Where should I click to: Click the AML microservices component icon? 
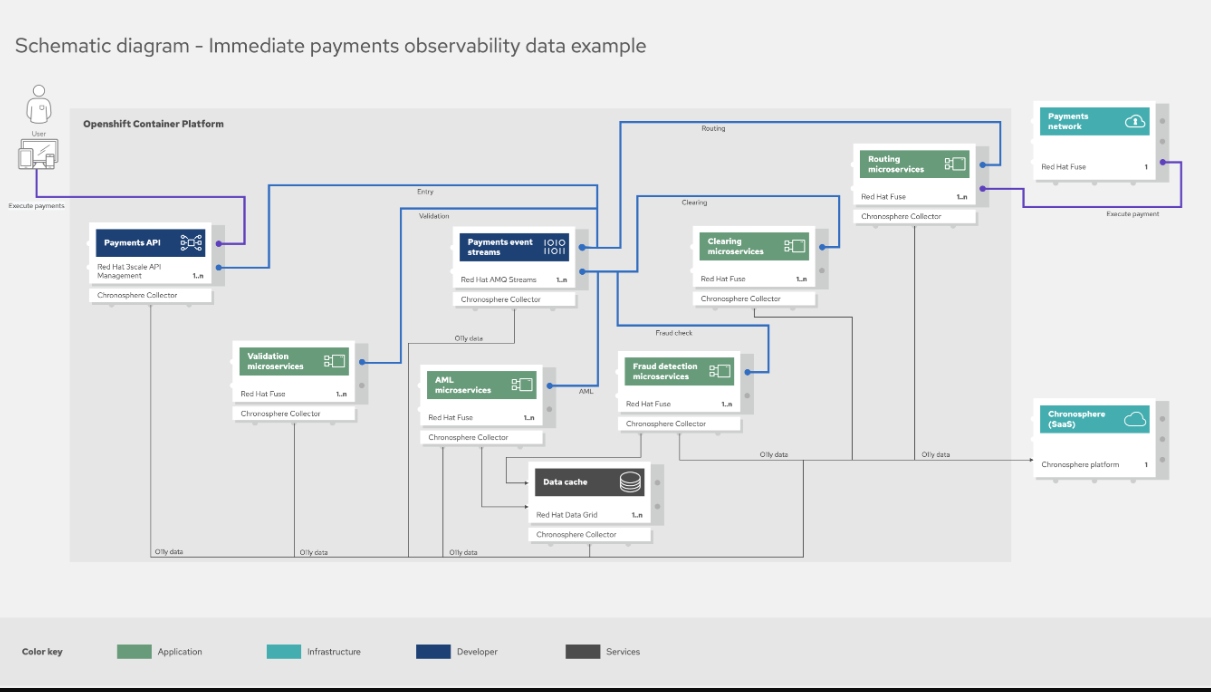pyautogui.click(x=522, y=384)
